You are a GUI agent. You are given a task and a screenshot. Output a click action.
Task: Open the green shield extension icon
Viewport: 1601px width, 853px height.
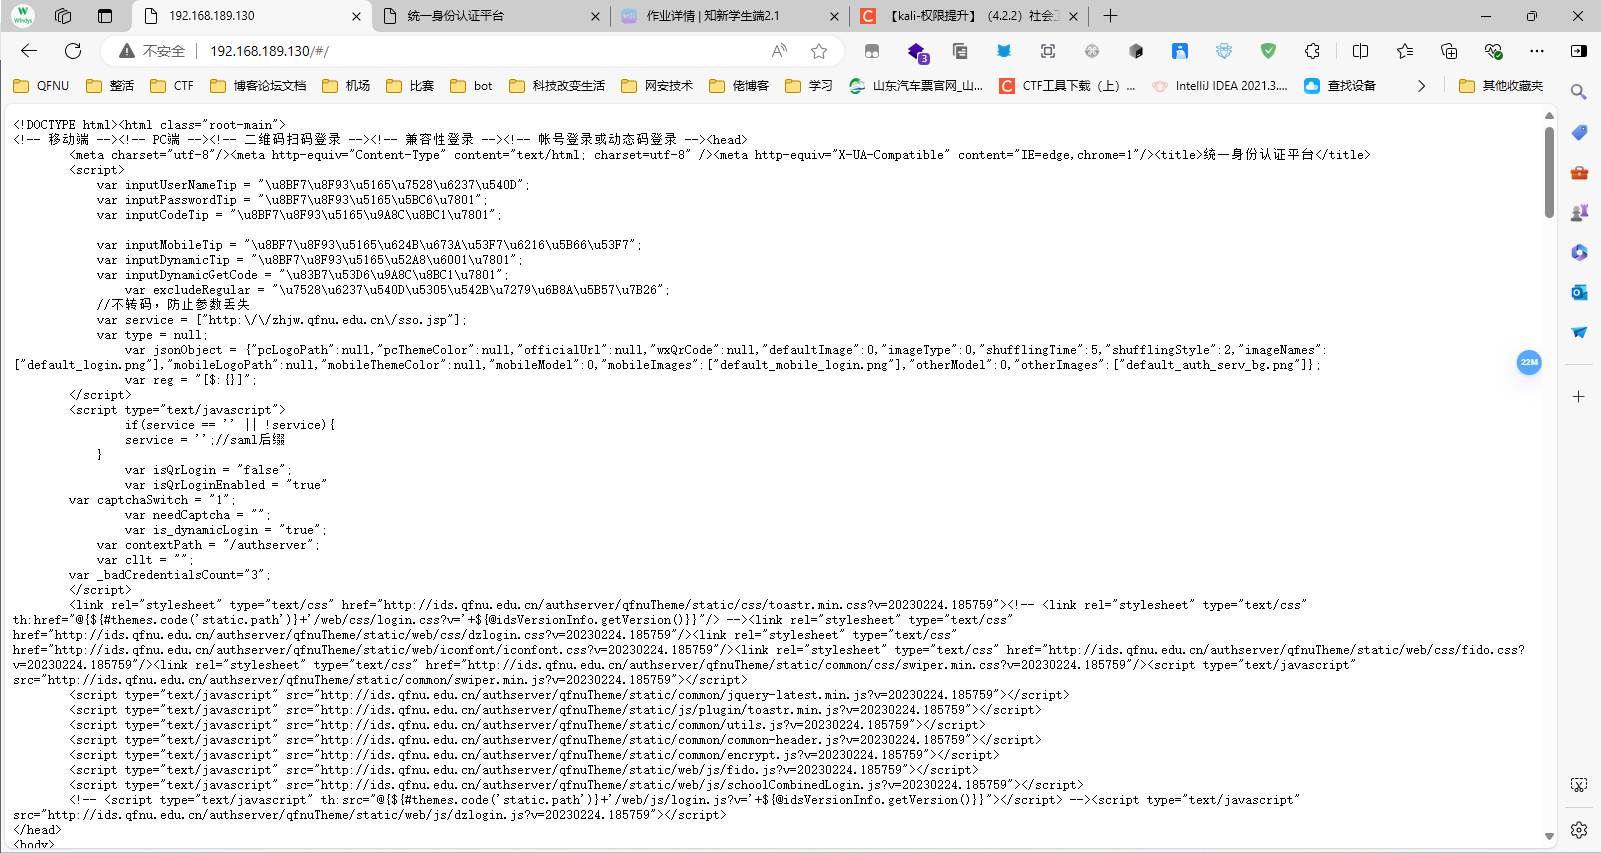pyautogui.click(x=1268, y=51)
